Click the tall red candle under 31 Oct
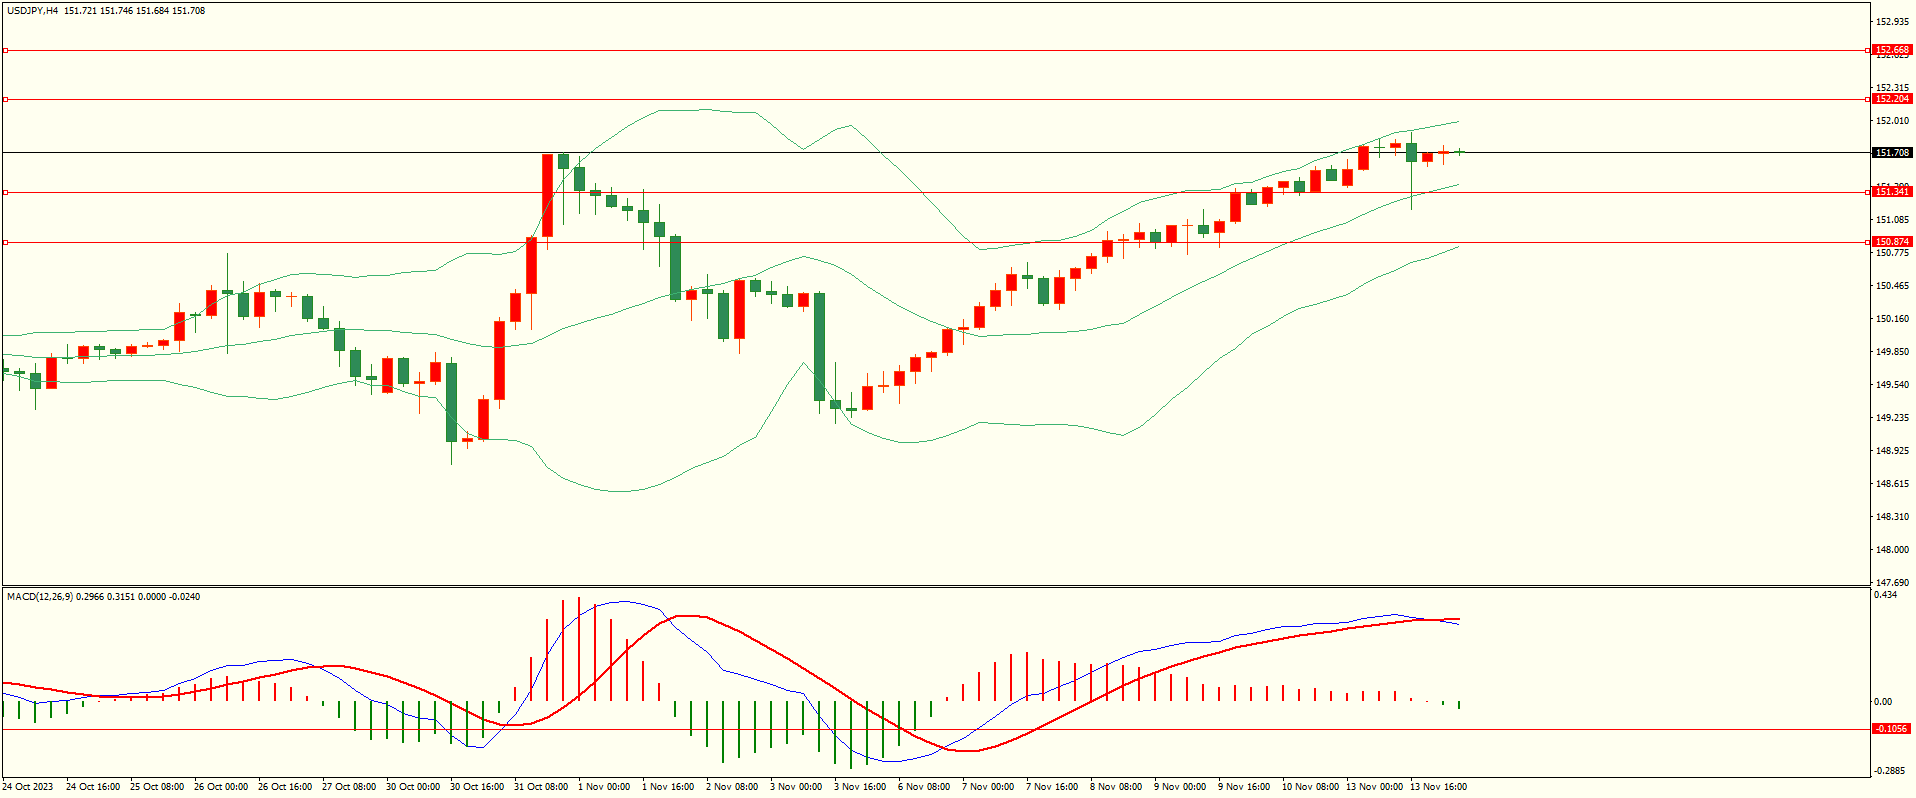1916x798 pixels. pyautogui.click(x=547, y=195)
